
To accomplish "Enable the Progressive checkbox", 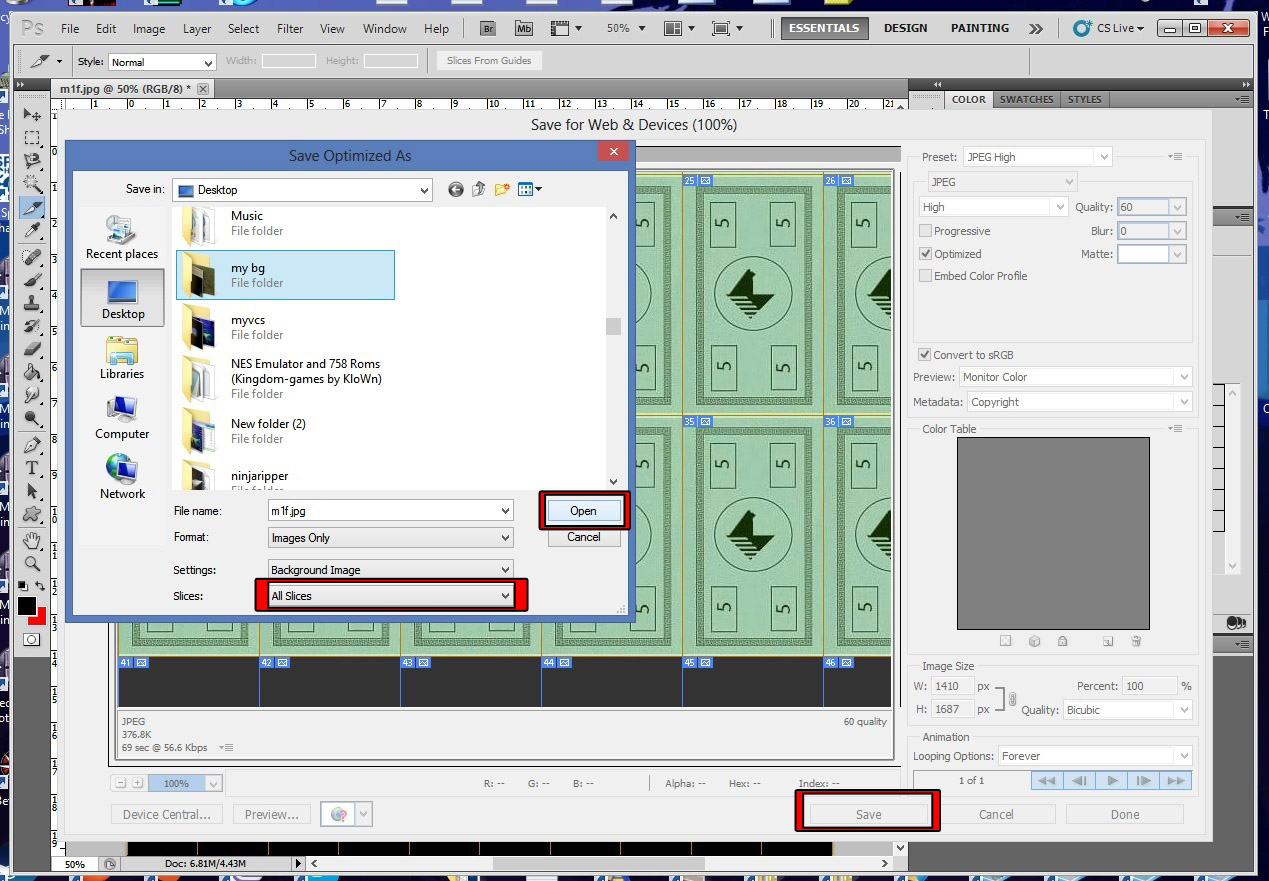I will point(925,231).
